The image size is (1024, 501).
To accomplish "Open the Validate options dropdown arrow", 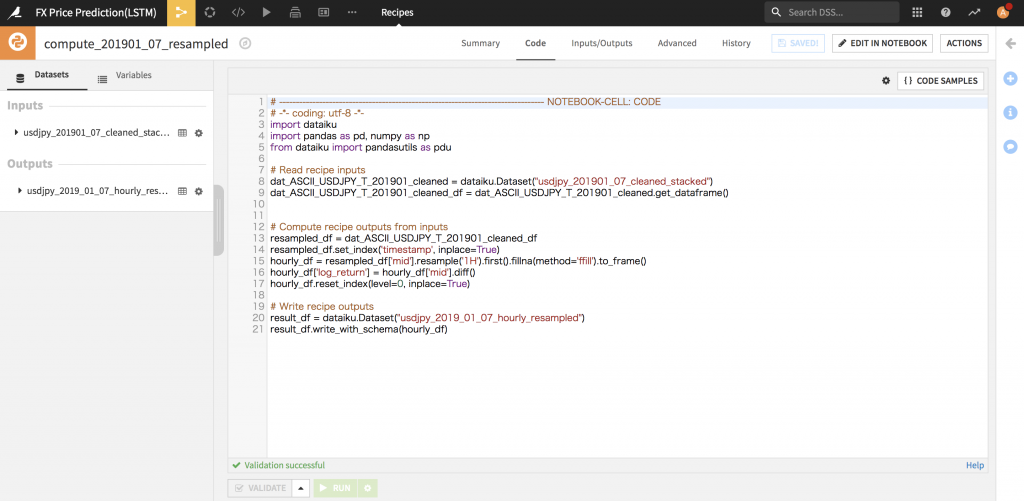I will (300, 488).
